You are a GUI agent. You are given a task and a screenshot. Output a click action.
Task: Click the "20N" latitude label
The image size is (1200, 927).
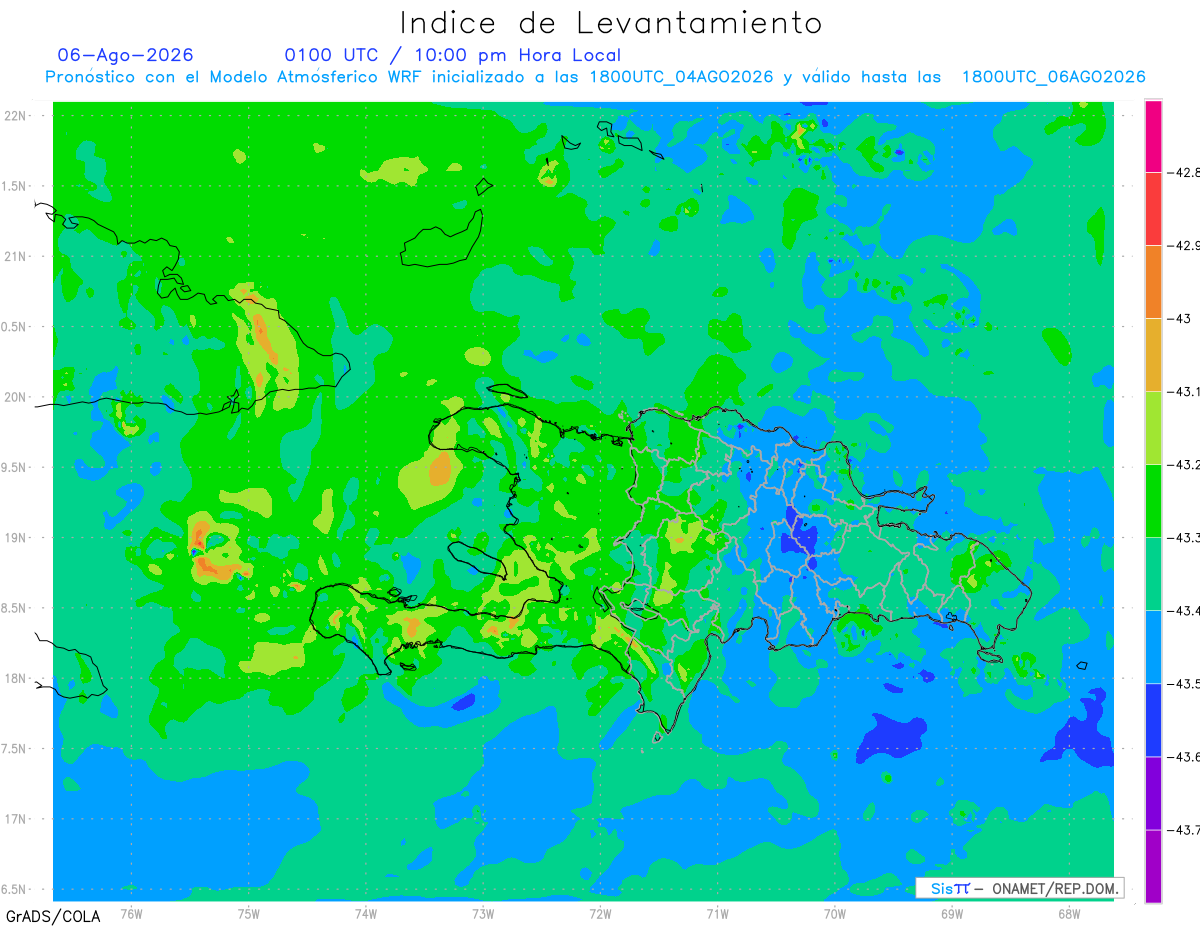(x=17, y=397)
